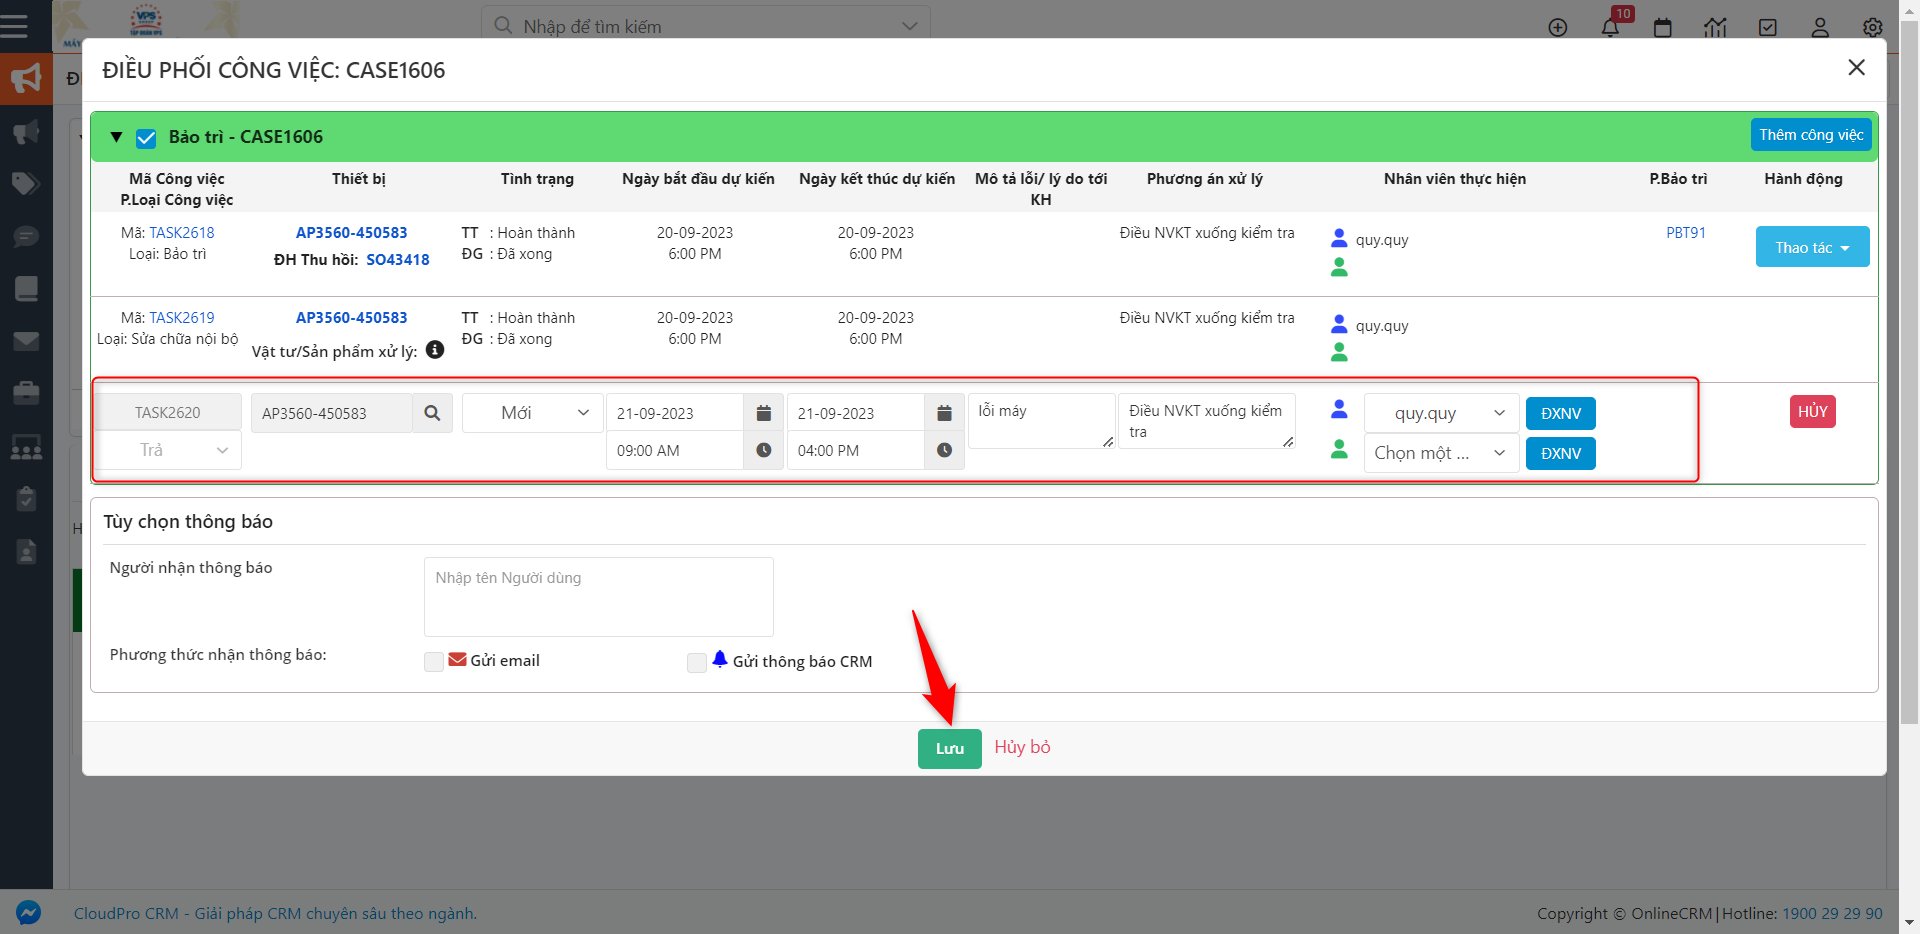Toggle the Bảo trì - CASE1606 checkbox
The image size is (1920, 934).
(x=146, y=138)
